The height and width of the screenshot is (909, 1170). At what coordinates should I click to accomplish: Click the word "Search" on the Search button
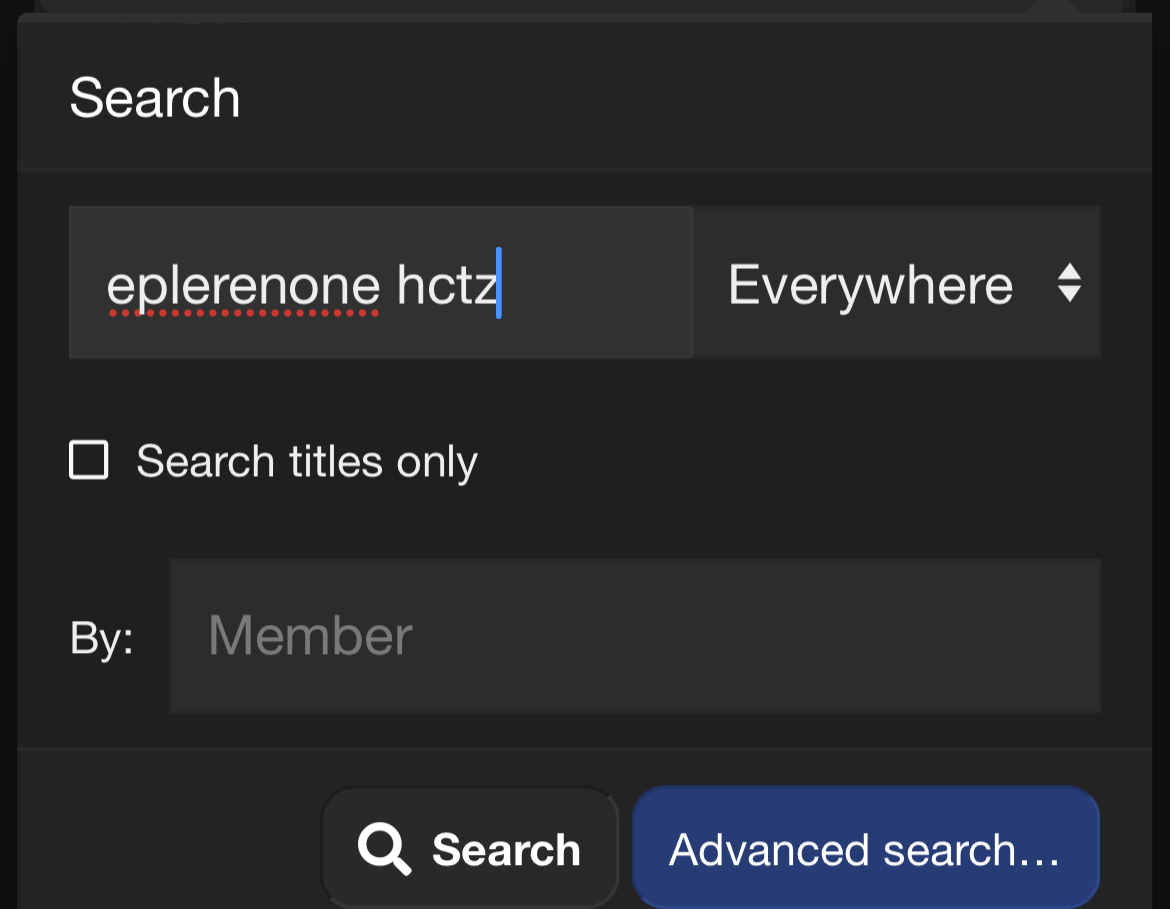coord(506,851)
